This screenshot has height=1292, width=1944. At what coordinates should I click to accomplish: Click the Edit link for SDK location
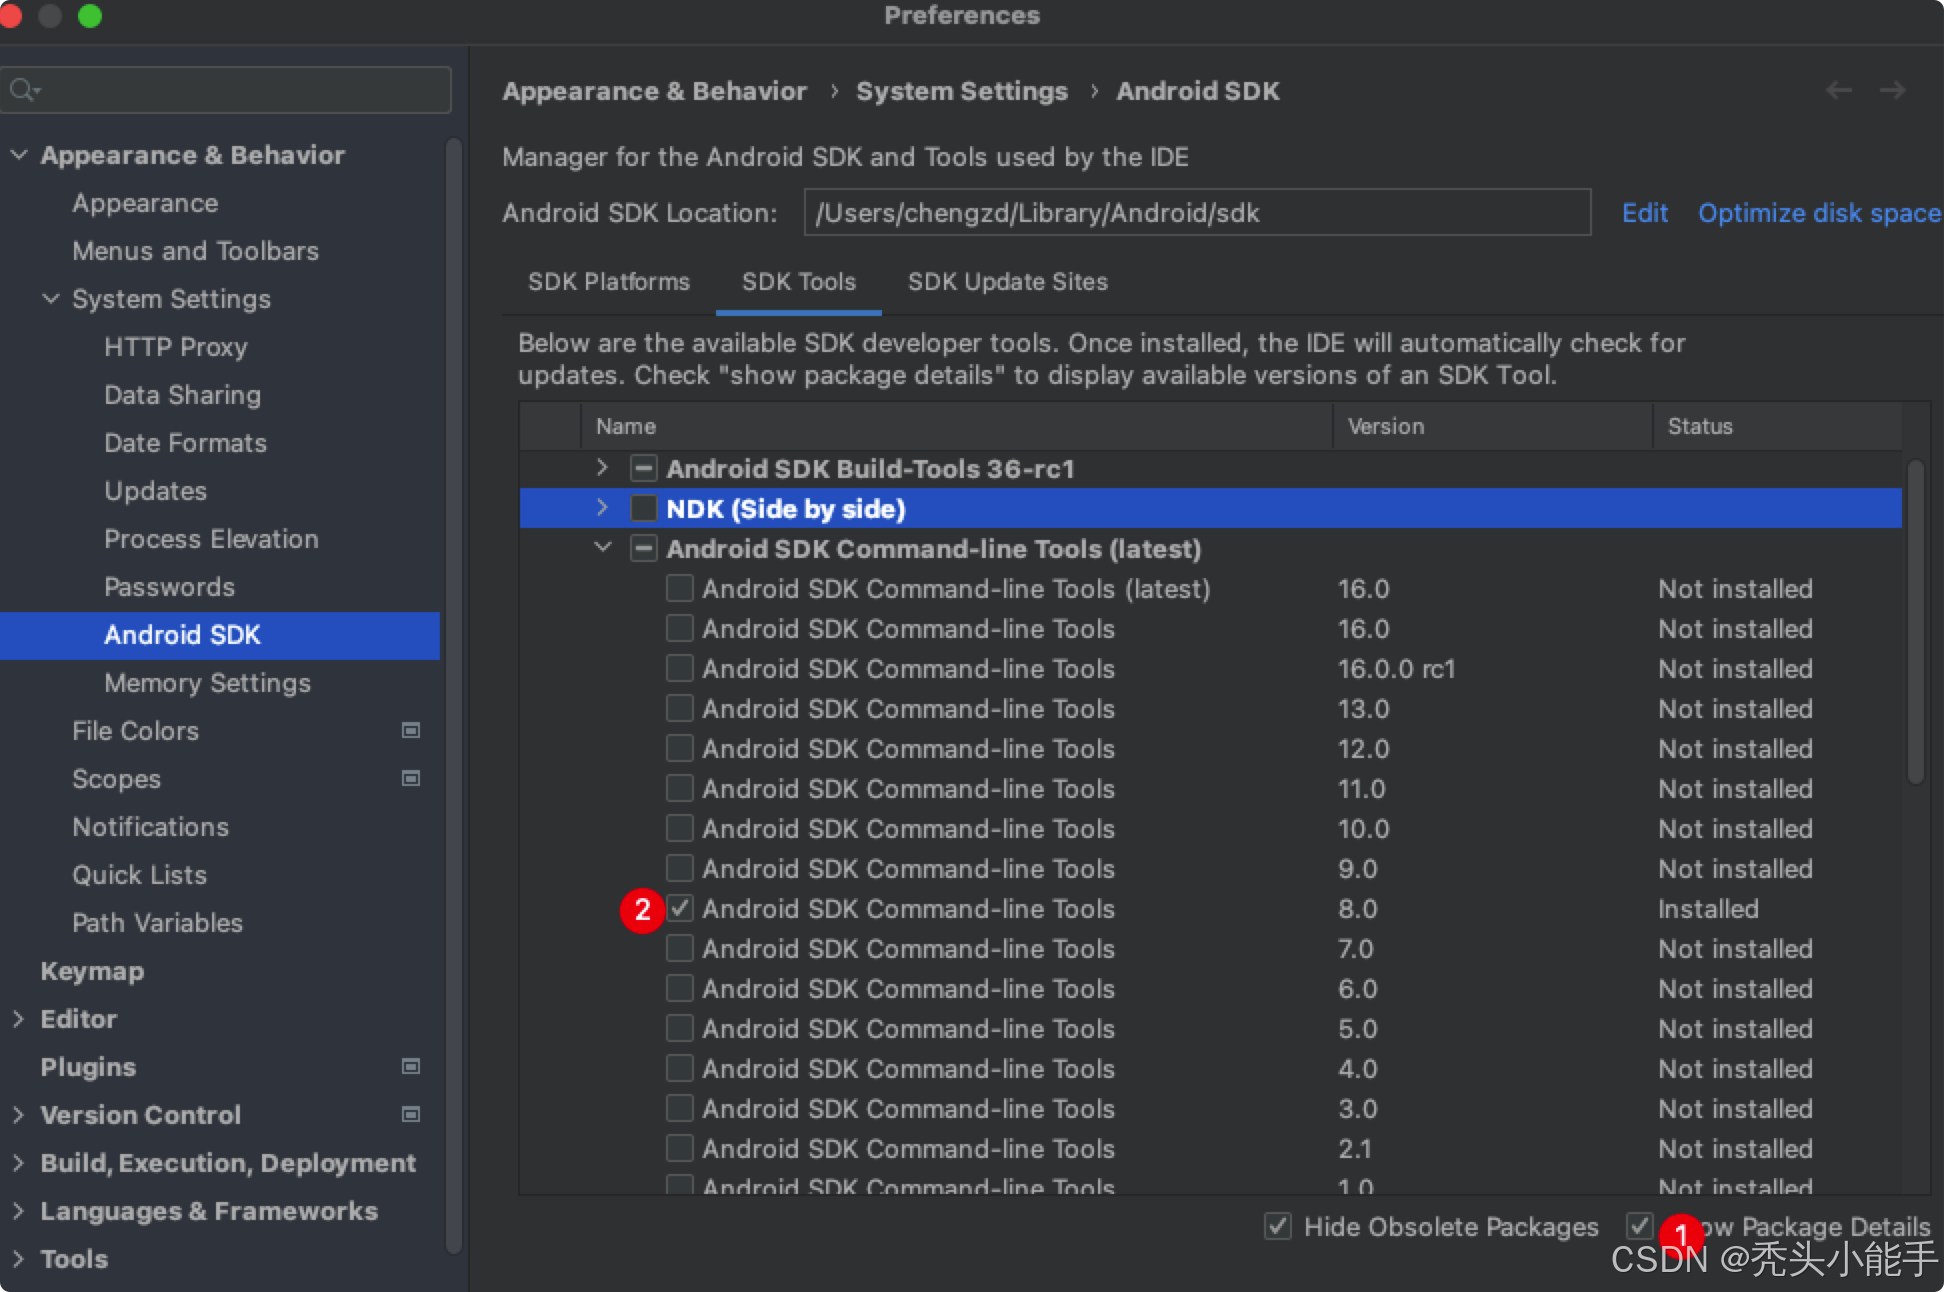pyautogui.click(x=1644, y=213)
